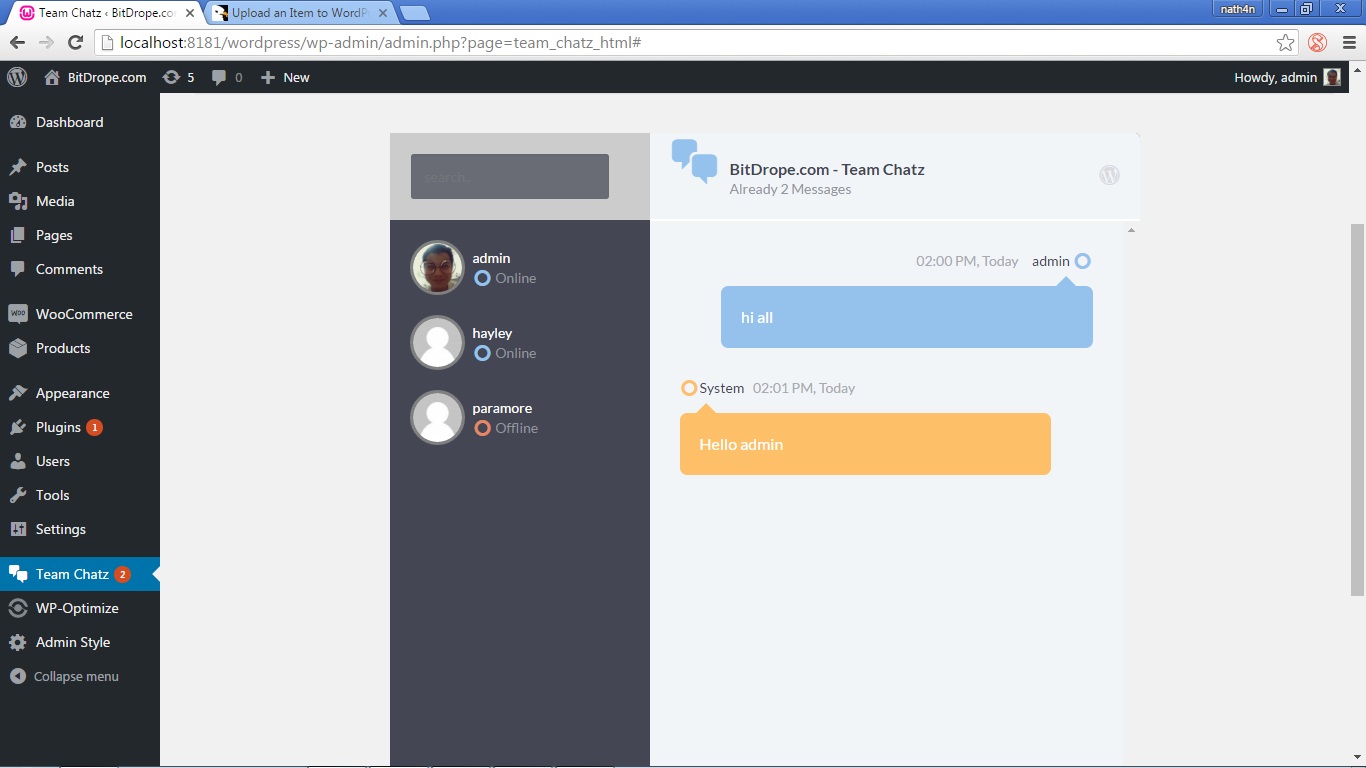Click the Pages icon in sidebar
1366x768 pixels.
click(18, 235)
